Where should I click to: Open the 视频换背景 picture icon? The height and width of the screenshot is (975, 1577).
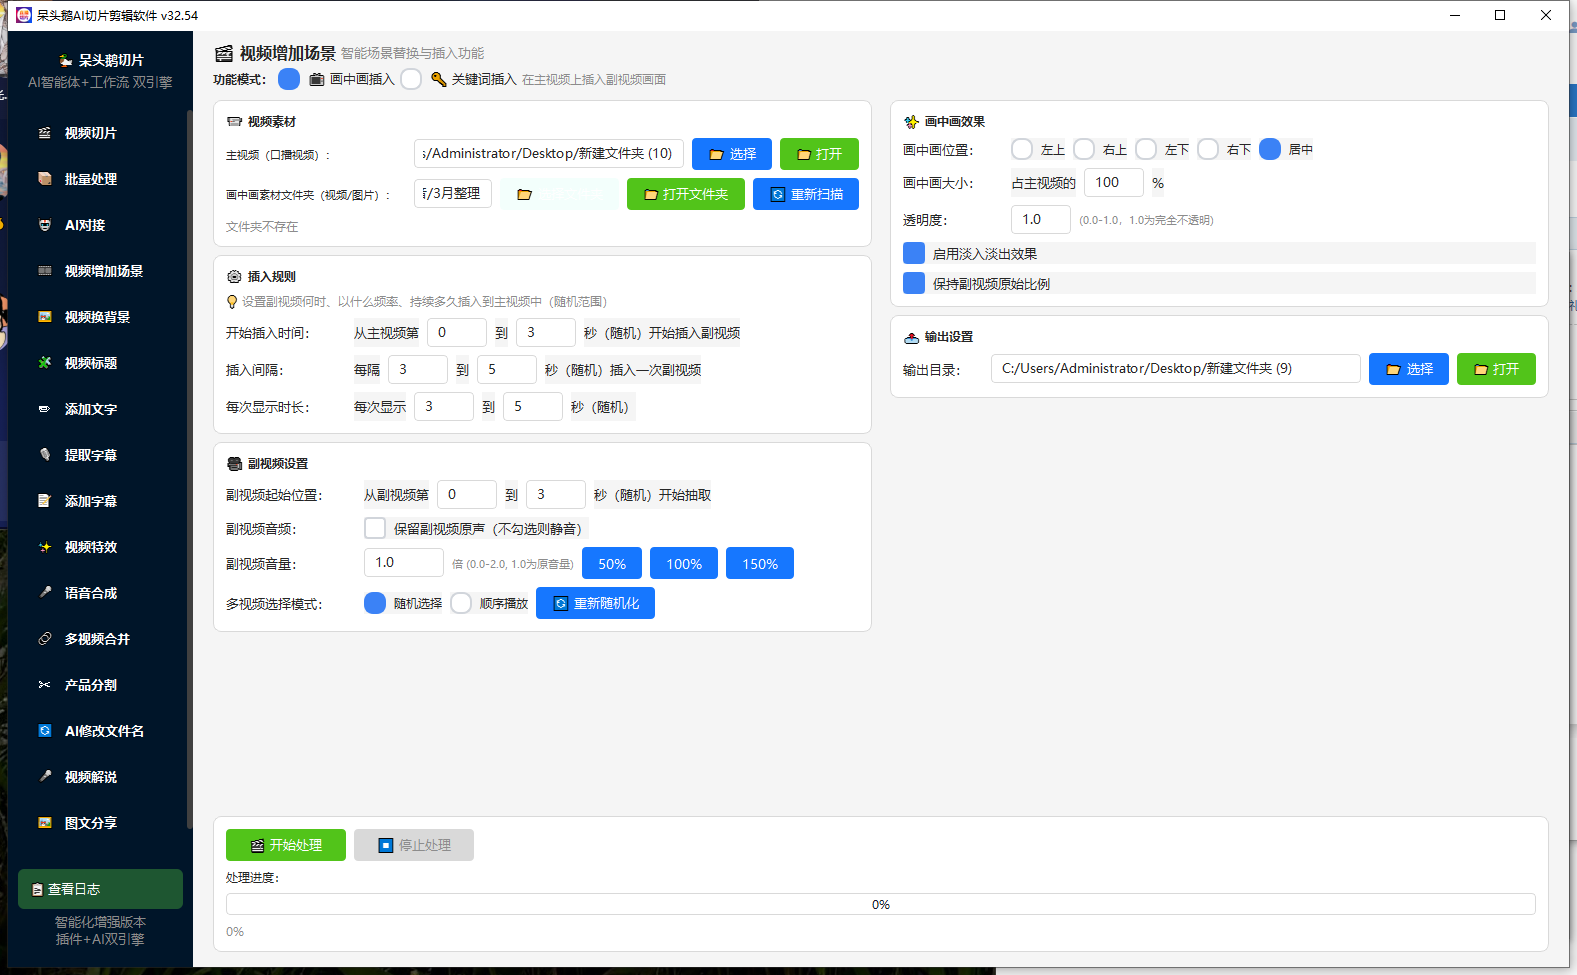pos(44,317)
